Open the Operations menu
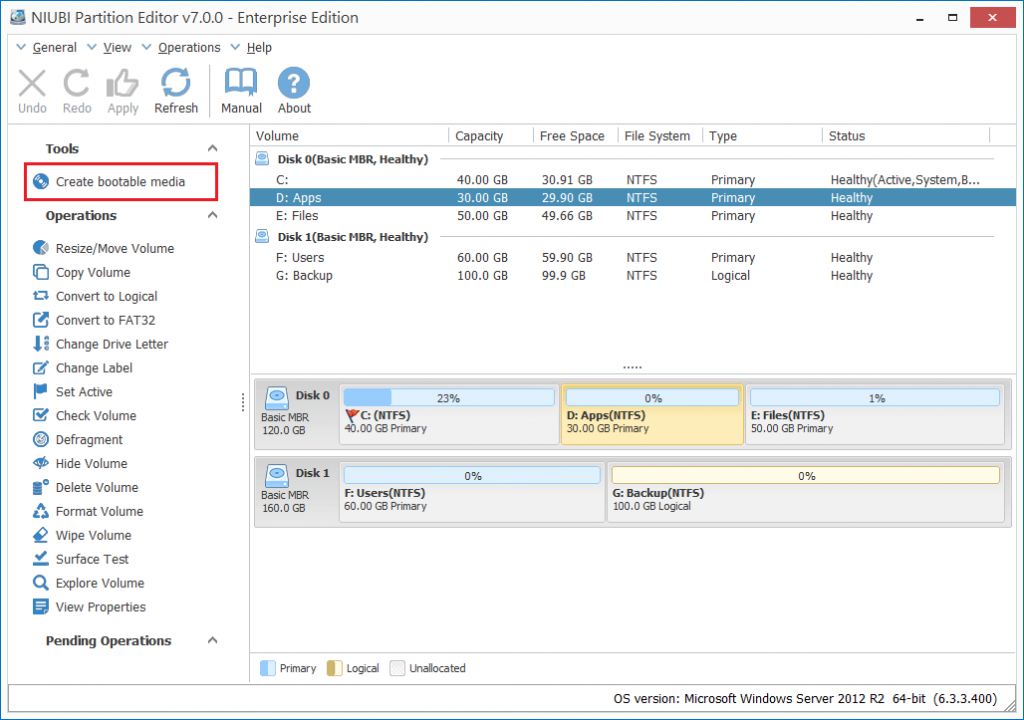The width and height of the screenshot is (1024, 720). (x=189, y=47)
